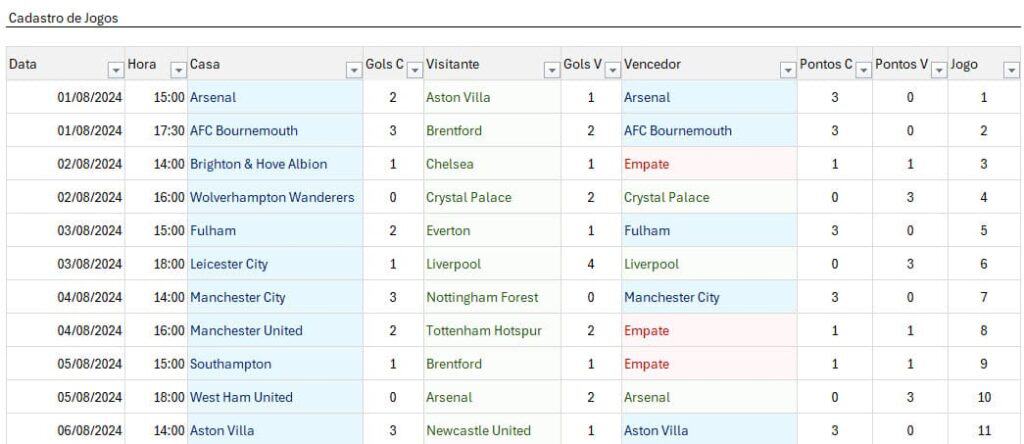Select the Cadastro de Jogos title
Viewport: 1024px width, 444px height.
click(x=63, y=18)
